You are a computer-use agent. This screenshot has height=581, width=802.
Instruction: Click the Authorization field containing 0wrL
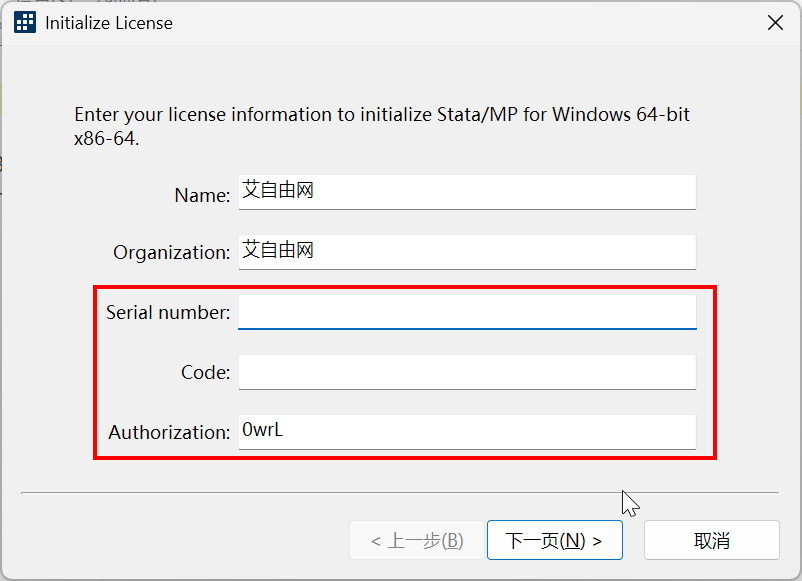click(466, 432)
